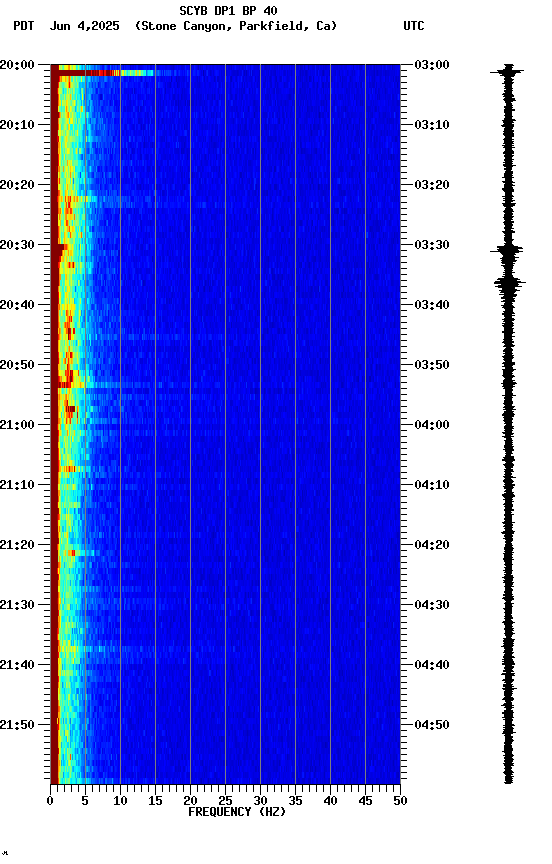Click the PDT time label '21:30'
The width and height of the screenshot is (552, 864).
pyautogui.click(x=17, y=605)
